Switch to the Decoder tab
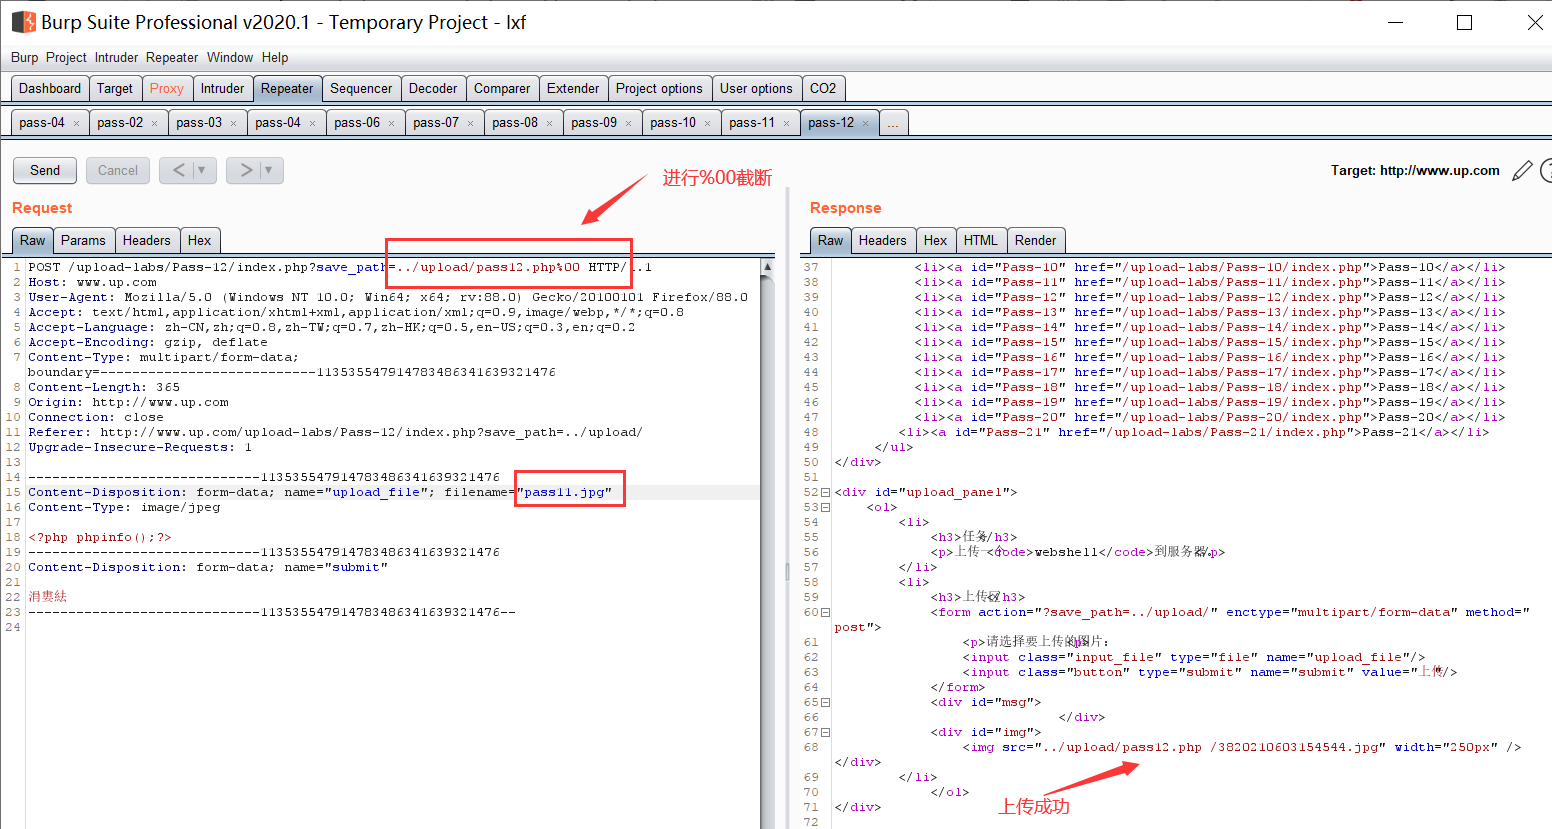This screenshot has width=1552, height=829. [x=433, y=88]
